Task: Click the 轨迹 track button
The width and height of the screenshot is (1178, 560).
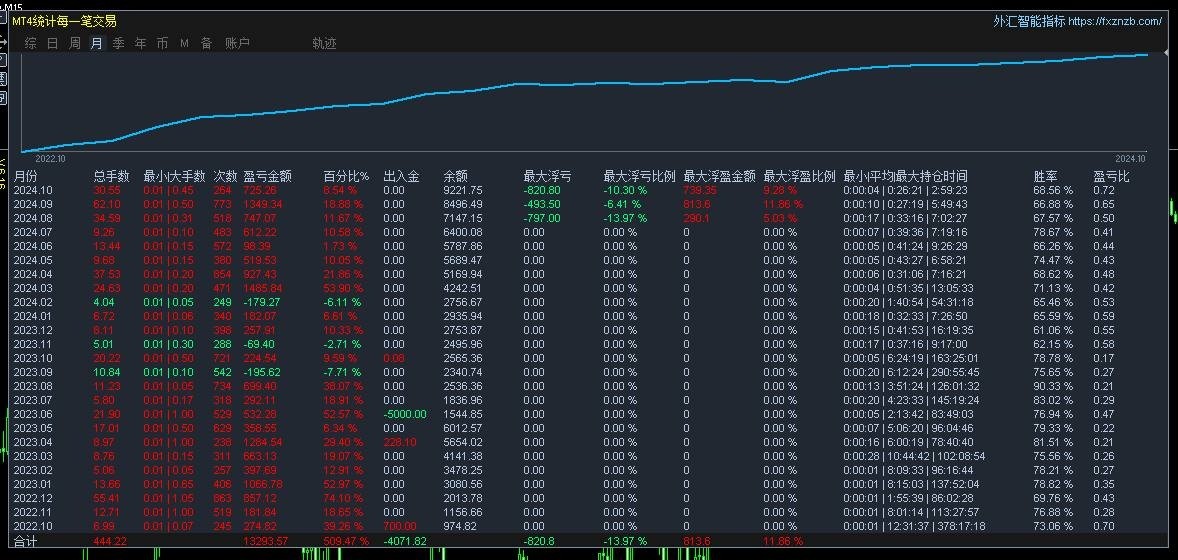Action: click(x=325, y=44)
